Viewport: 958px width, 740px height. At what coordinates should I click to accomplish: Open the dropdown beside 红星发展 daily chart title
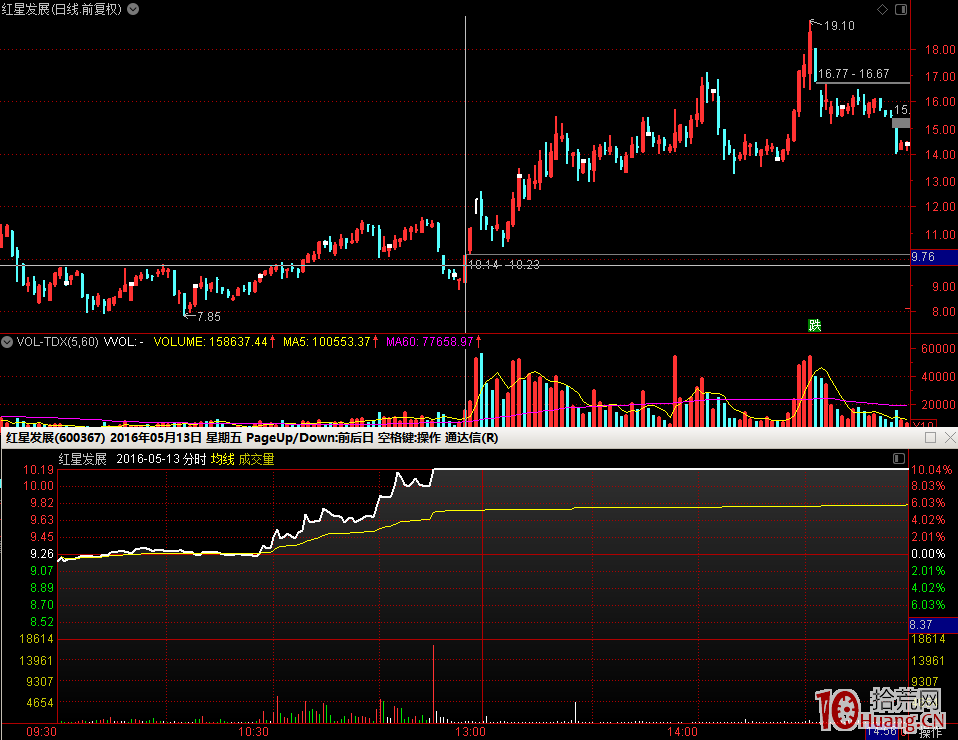point(134,9)
